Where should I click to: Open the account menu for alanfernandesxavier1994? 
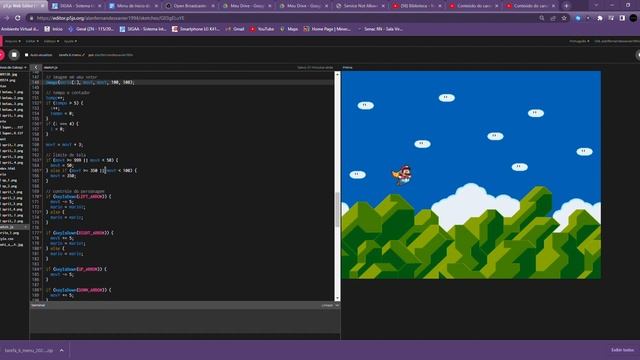pos(617,41)
